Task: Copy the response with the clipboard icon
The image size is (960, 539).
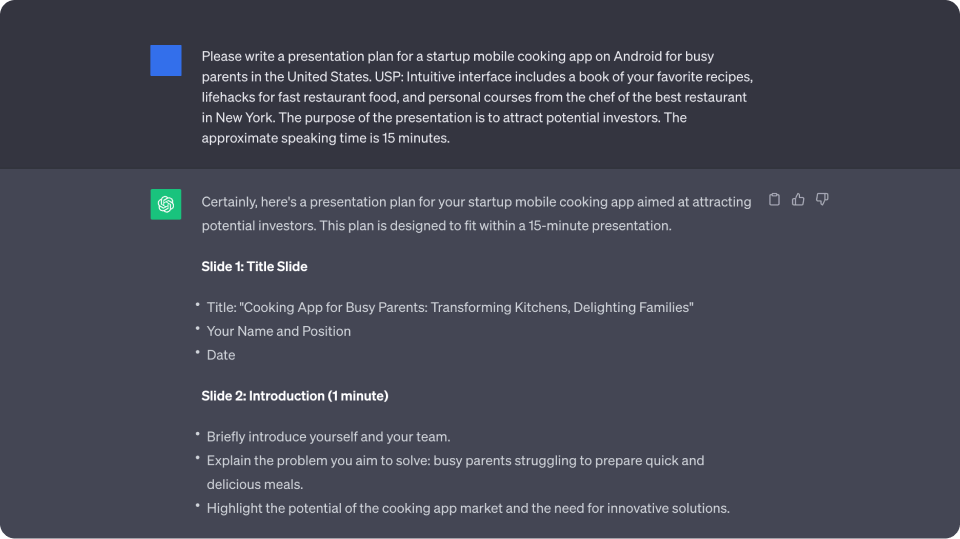Action: [x=774, y=200]
